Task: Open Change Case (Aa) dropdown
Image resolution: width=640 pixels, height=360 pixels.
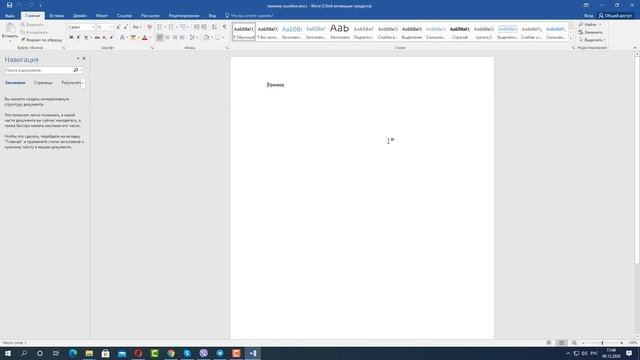Action: point(136,27)
